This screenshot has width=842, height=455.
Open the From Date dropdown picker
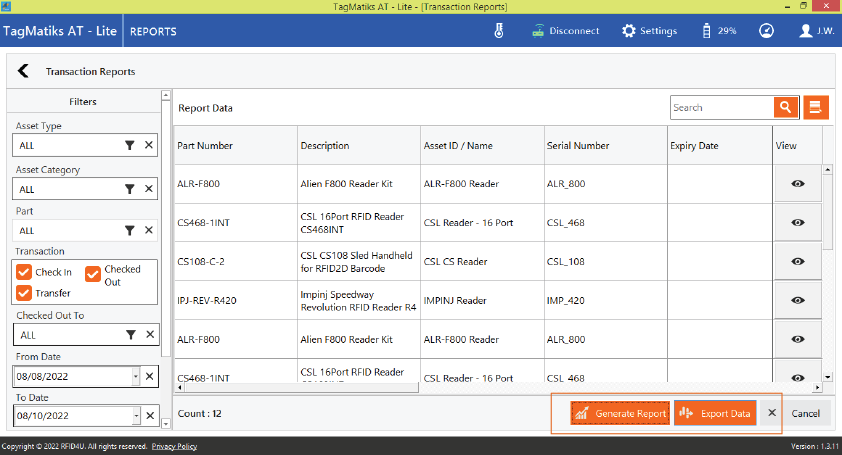(136, 376)
